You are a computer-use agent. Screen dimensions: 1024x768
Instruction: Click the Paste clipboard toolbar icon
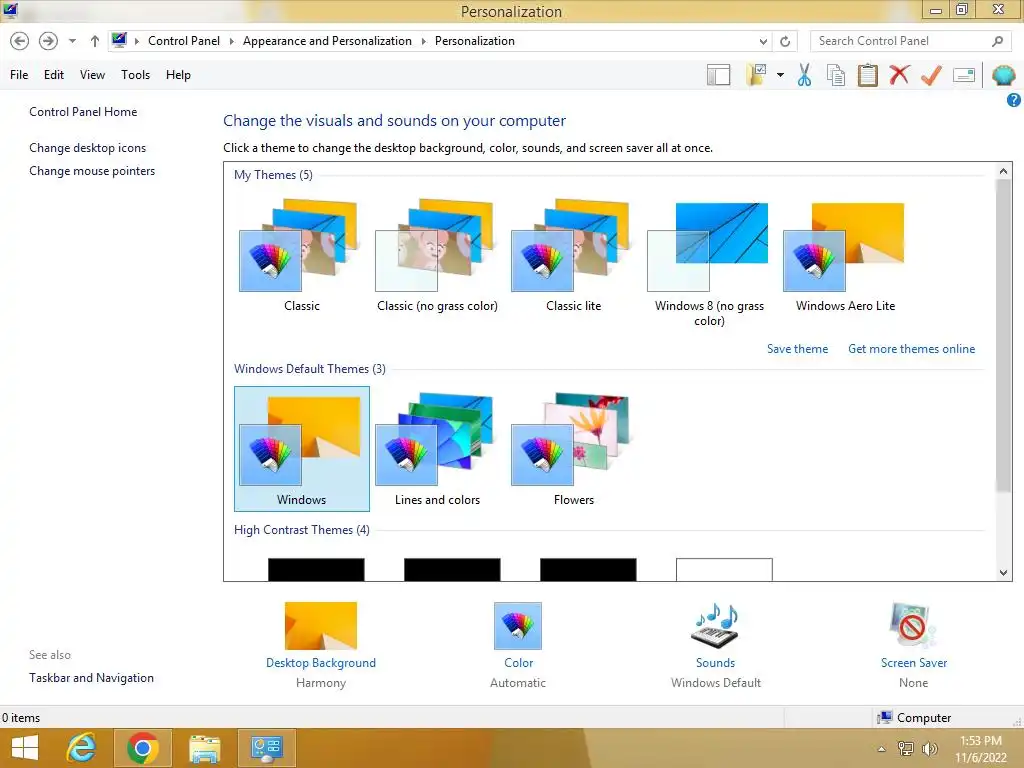tap(867, 75)
